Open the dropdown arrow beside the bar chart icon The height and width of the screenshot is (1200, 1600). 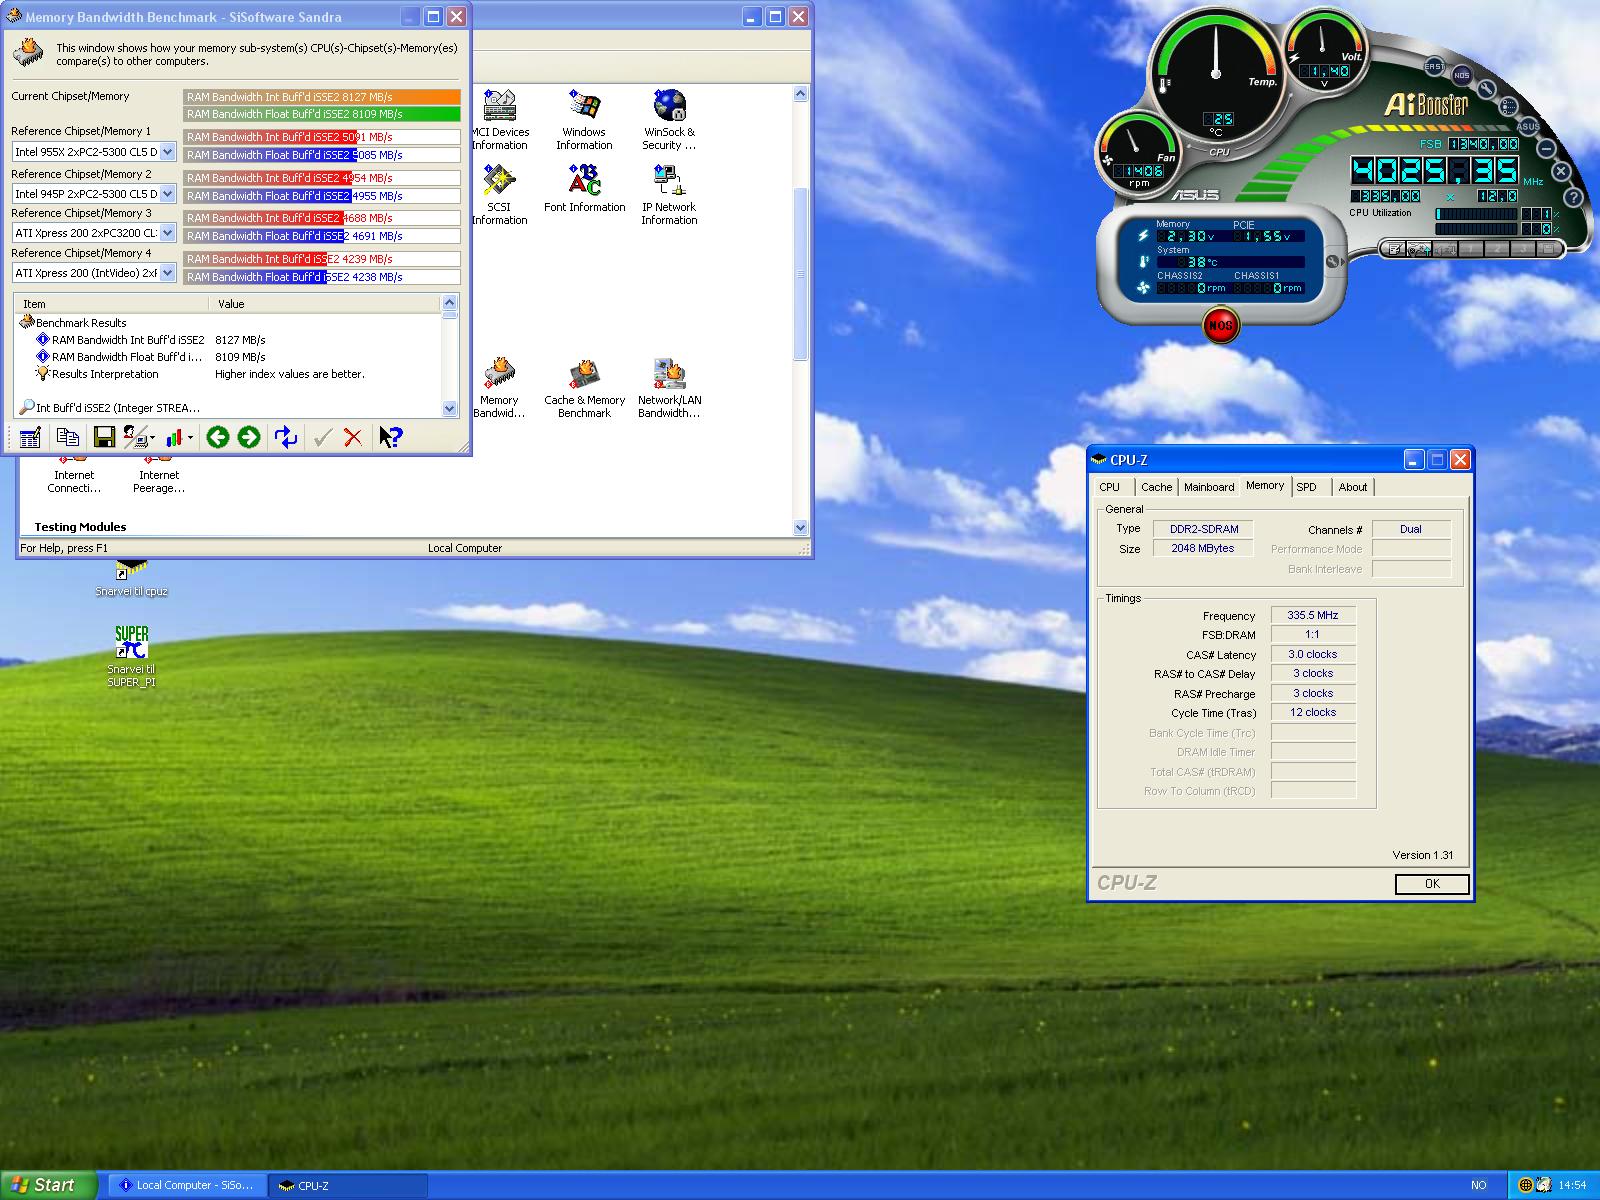[190, 437]
